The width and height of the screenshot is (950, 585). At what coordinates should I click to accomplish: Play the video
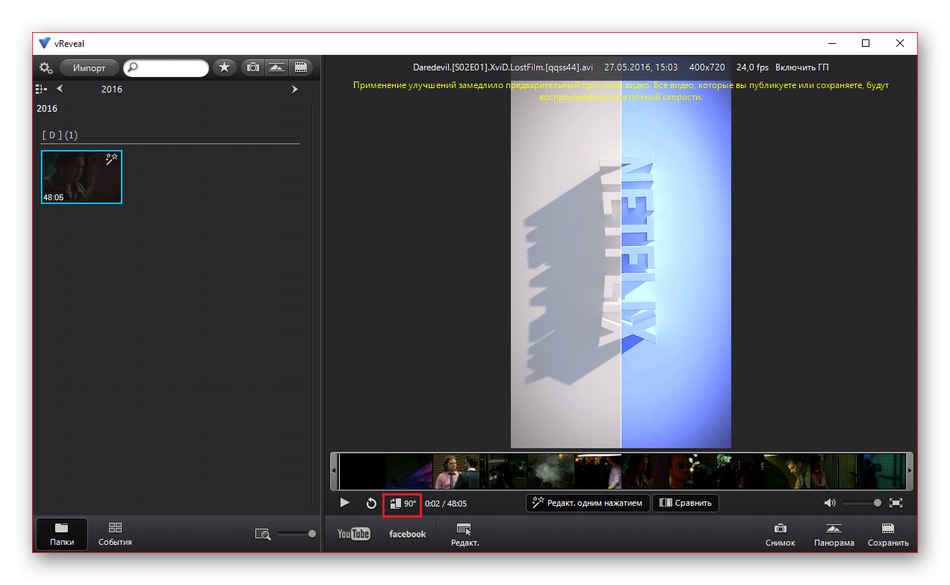point(345,503)
